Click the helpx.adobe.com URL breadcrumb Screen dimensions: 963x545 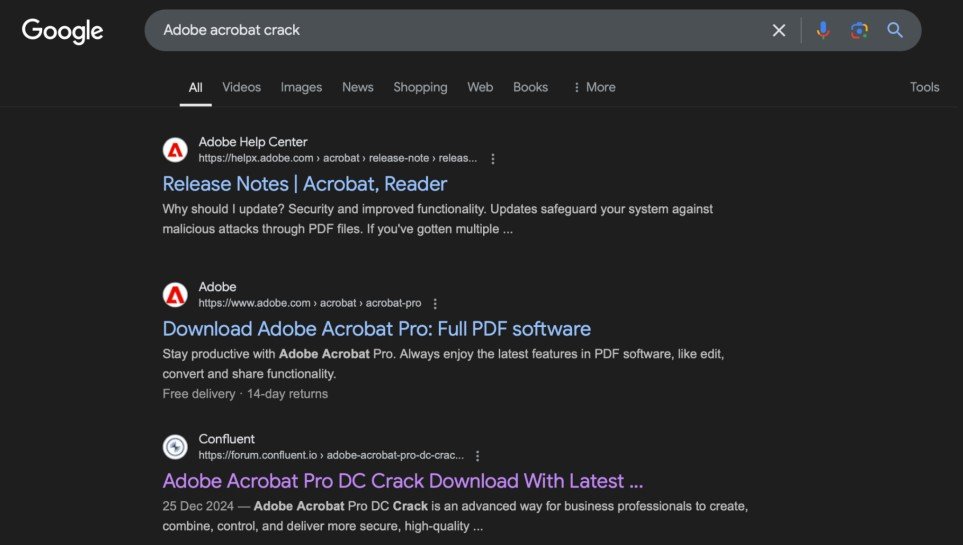coord(337,158)
